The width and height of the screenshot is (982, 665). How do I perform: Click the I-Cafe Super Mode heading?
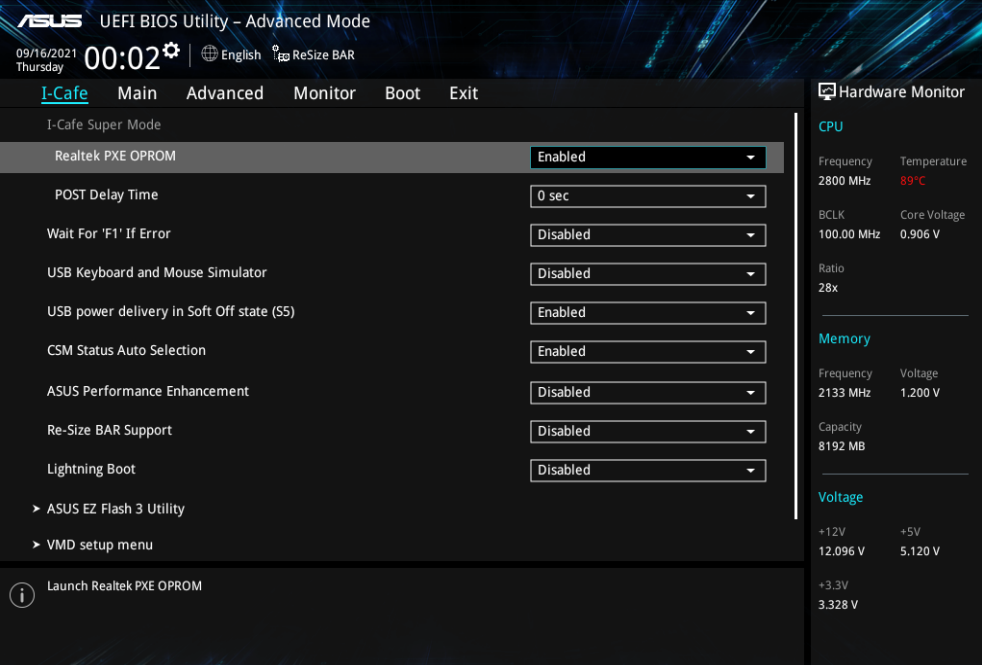click(104, 125)
